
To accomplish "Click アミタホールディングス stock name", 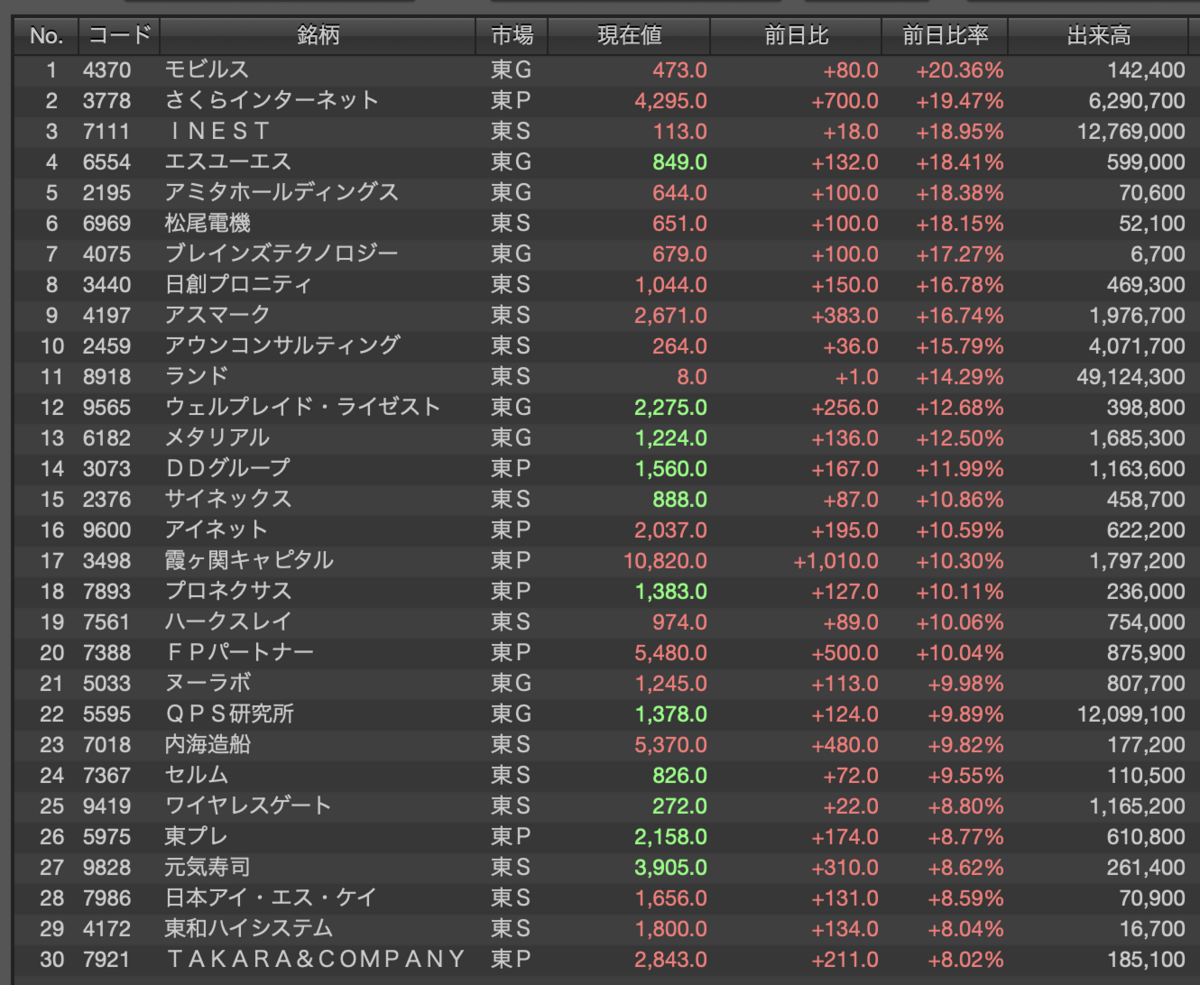I will pos(282,192).
